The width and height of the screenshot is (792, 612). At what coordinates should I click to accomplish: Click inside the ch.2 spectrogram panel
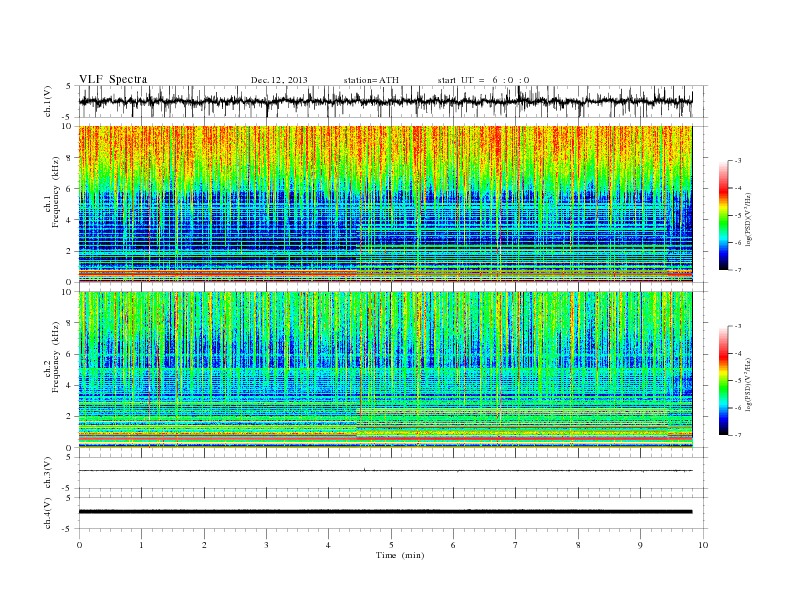385,369
